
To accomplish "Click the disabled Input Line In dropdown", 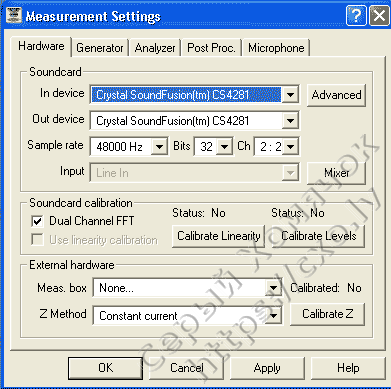I will pyautogui.click(x=195, y=173).
